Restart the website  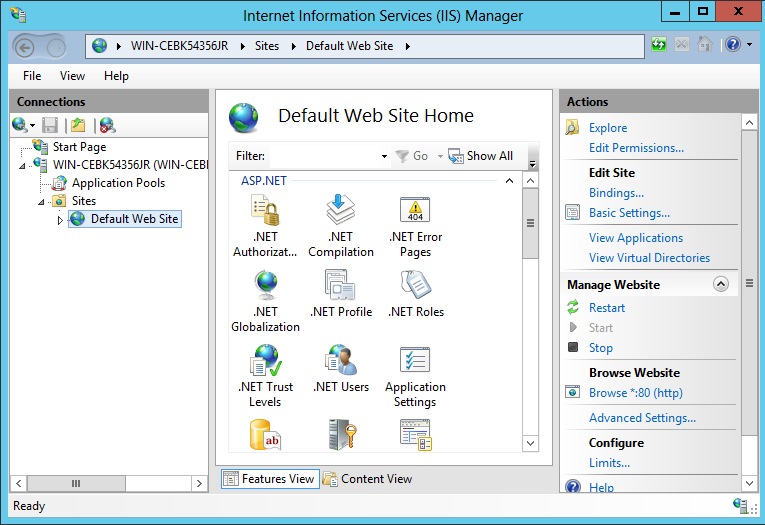(x=606, y=308)
